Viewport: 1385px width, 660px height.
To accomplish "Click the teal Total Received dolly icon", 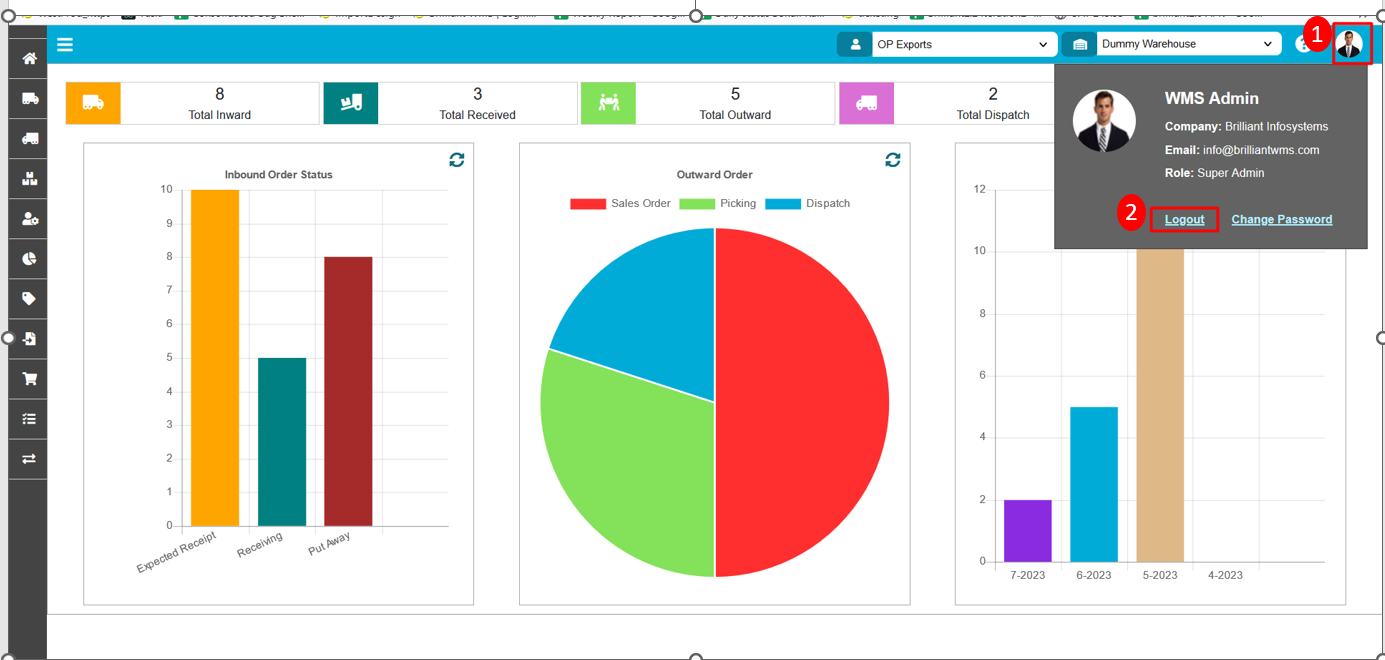I will click(351, 103).
